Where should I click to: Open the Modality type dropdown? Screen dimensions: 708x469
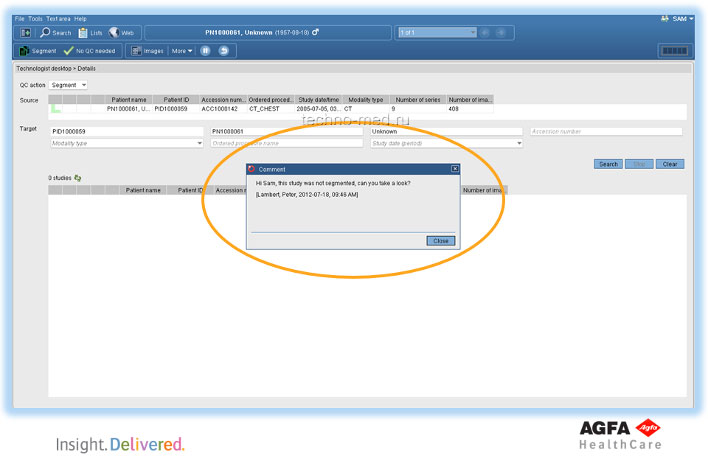point(126,143)
